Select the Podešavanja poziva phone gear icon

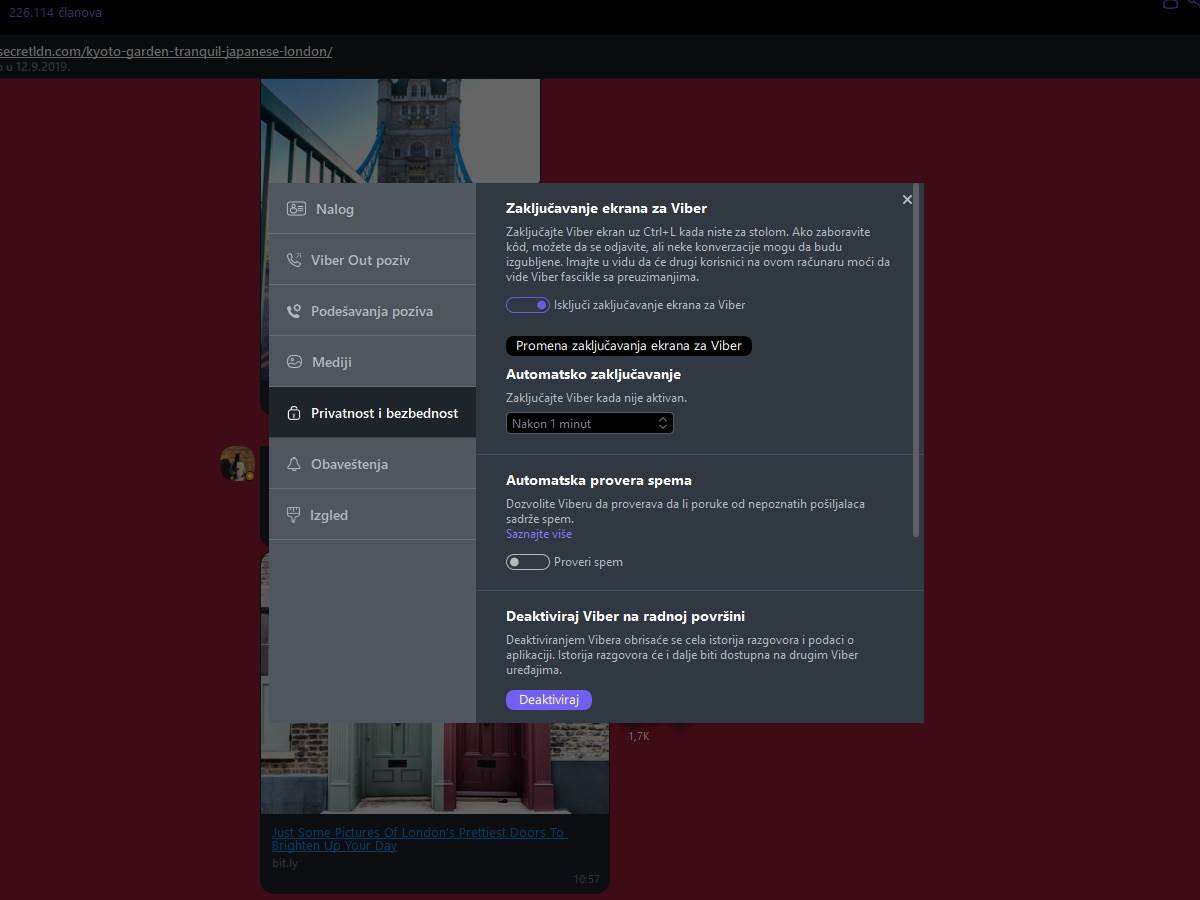click(295, 310)
